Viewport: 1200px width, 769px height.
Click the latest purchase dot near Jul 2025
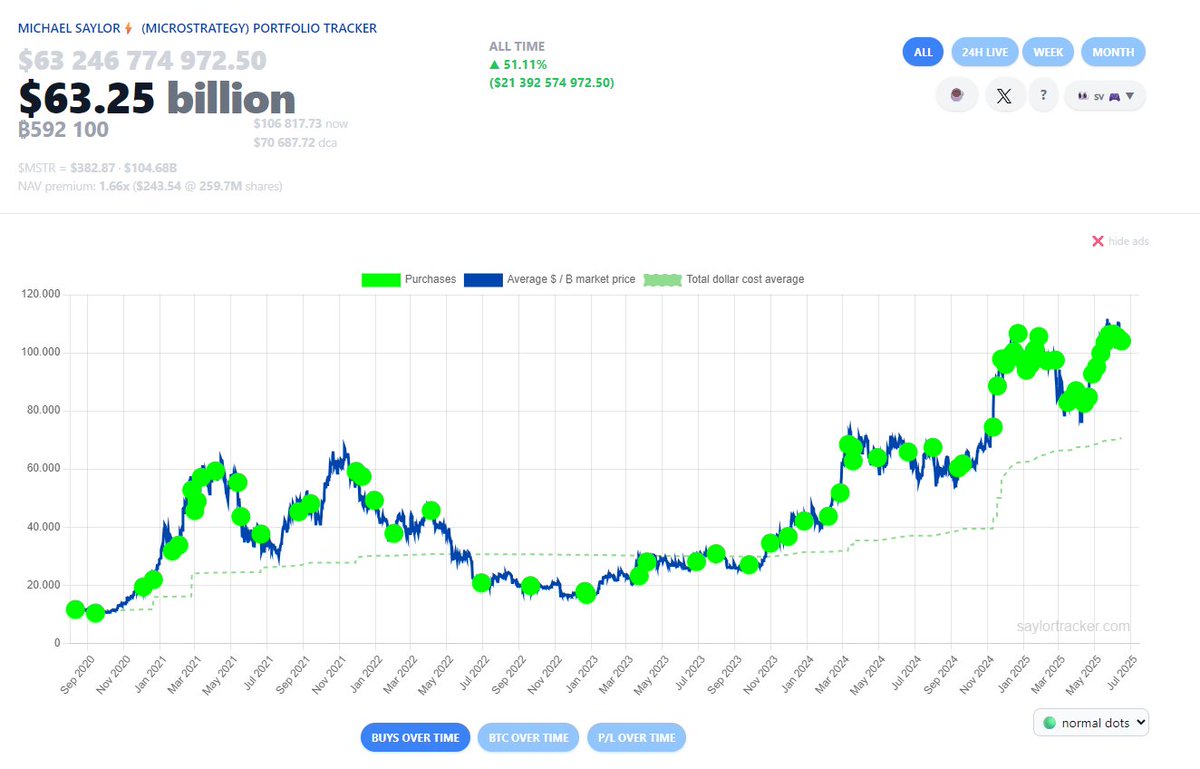(1122, 340)
